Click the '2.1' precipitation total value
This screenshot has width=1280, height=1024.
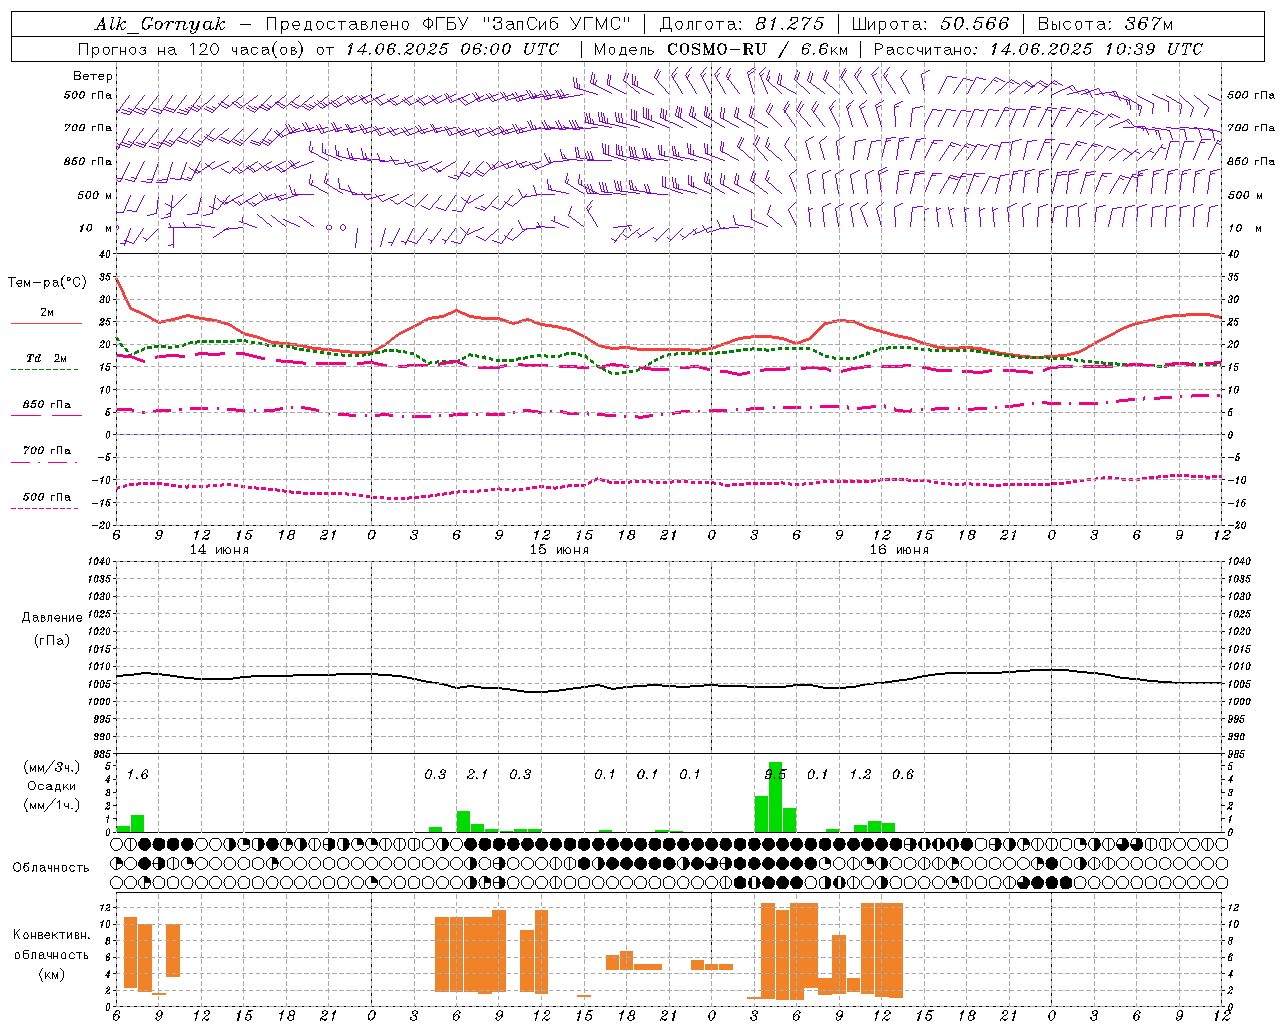478,774
